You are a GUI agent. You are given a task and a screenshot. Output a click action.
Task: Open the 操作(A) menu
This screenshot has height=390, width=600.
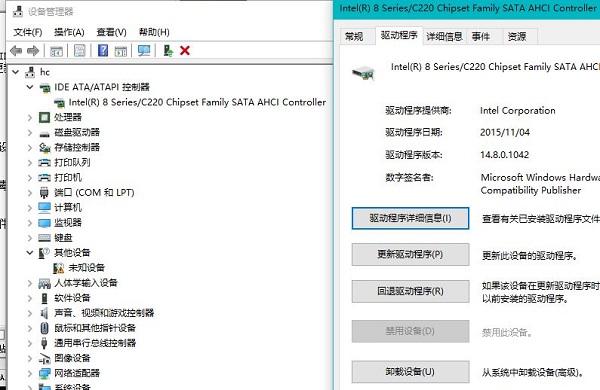(x=69, y=32)
